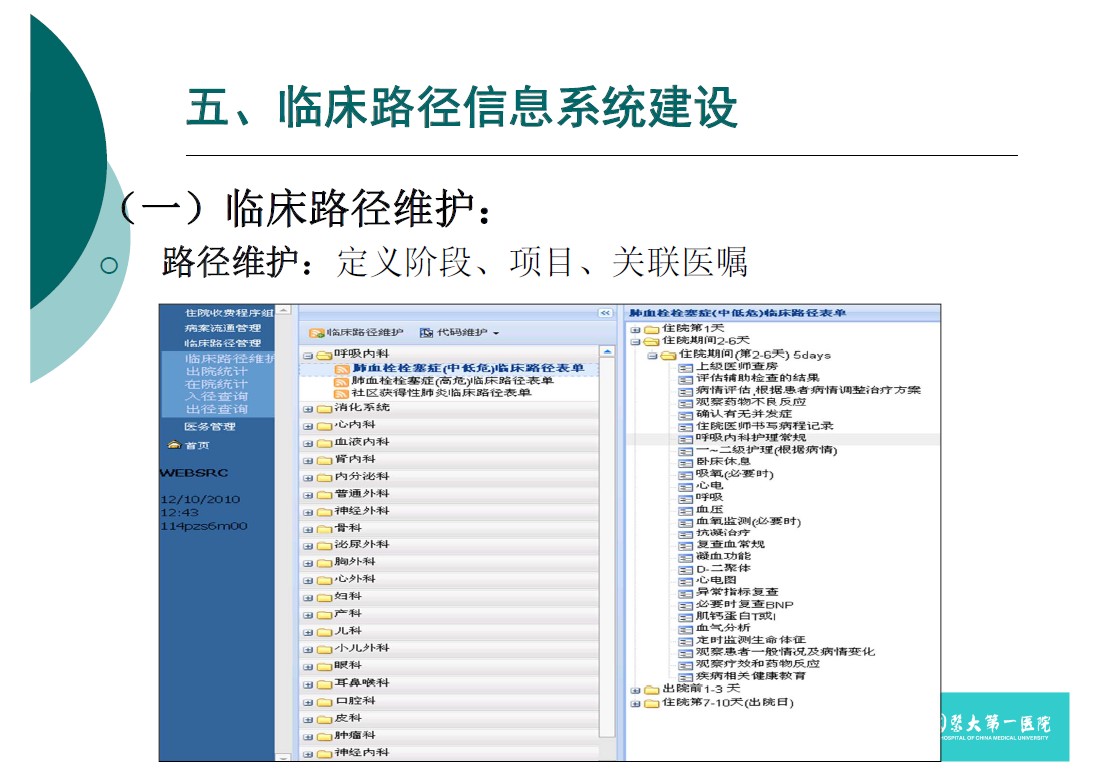Collapse the panel with the double-arrow button
This screenshot has width=1110, height=784.
tap(605, 313)
